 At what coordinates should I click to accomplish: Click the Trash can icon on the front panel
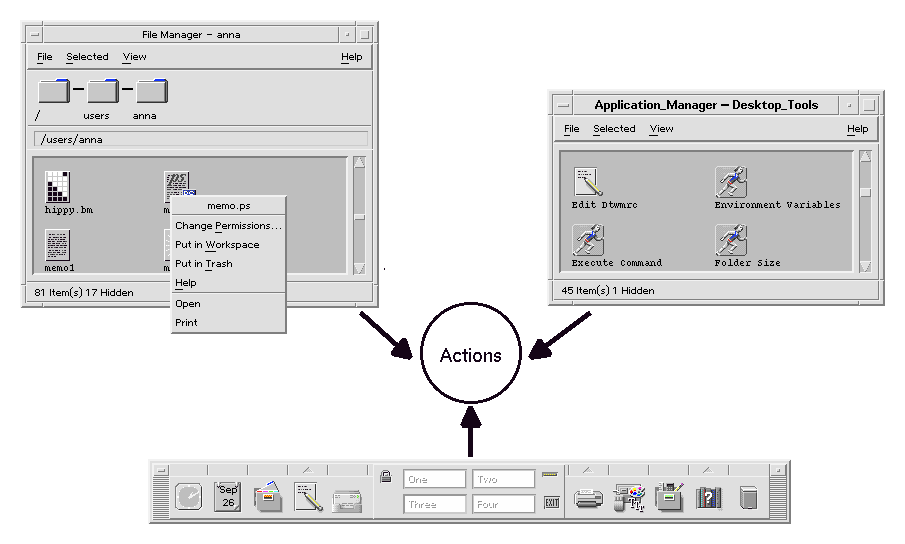[748, 498]
